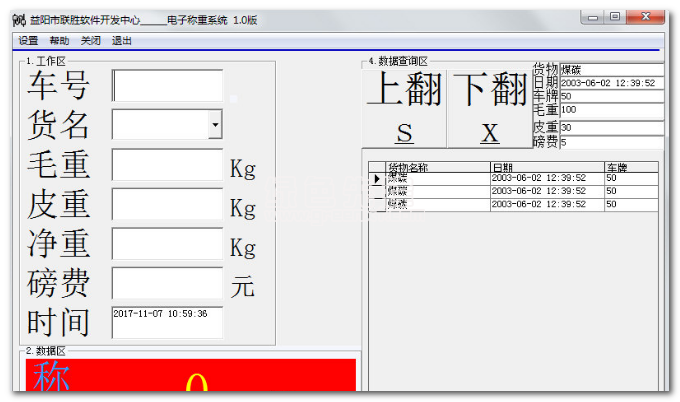680x402 pixels.
Task: Click the 净重 input field
Action: 167,244
